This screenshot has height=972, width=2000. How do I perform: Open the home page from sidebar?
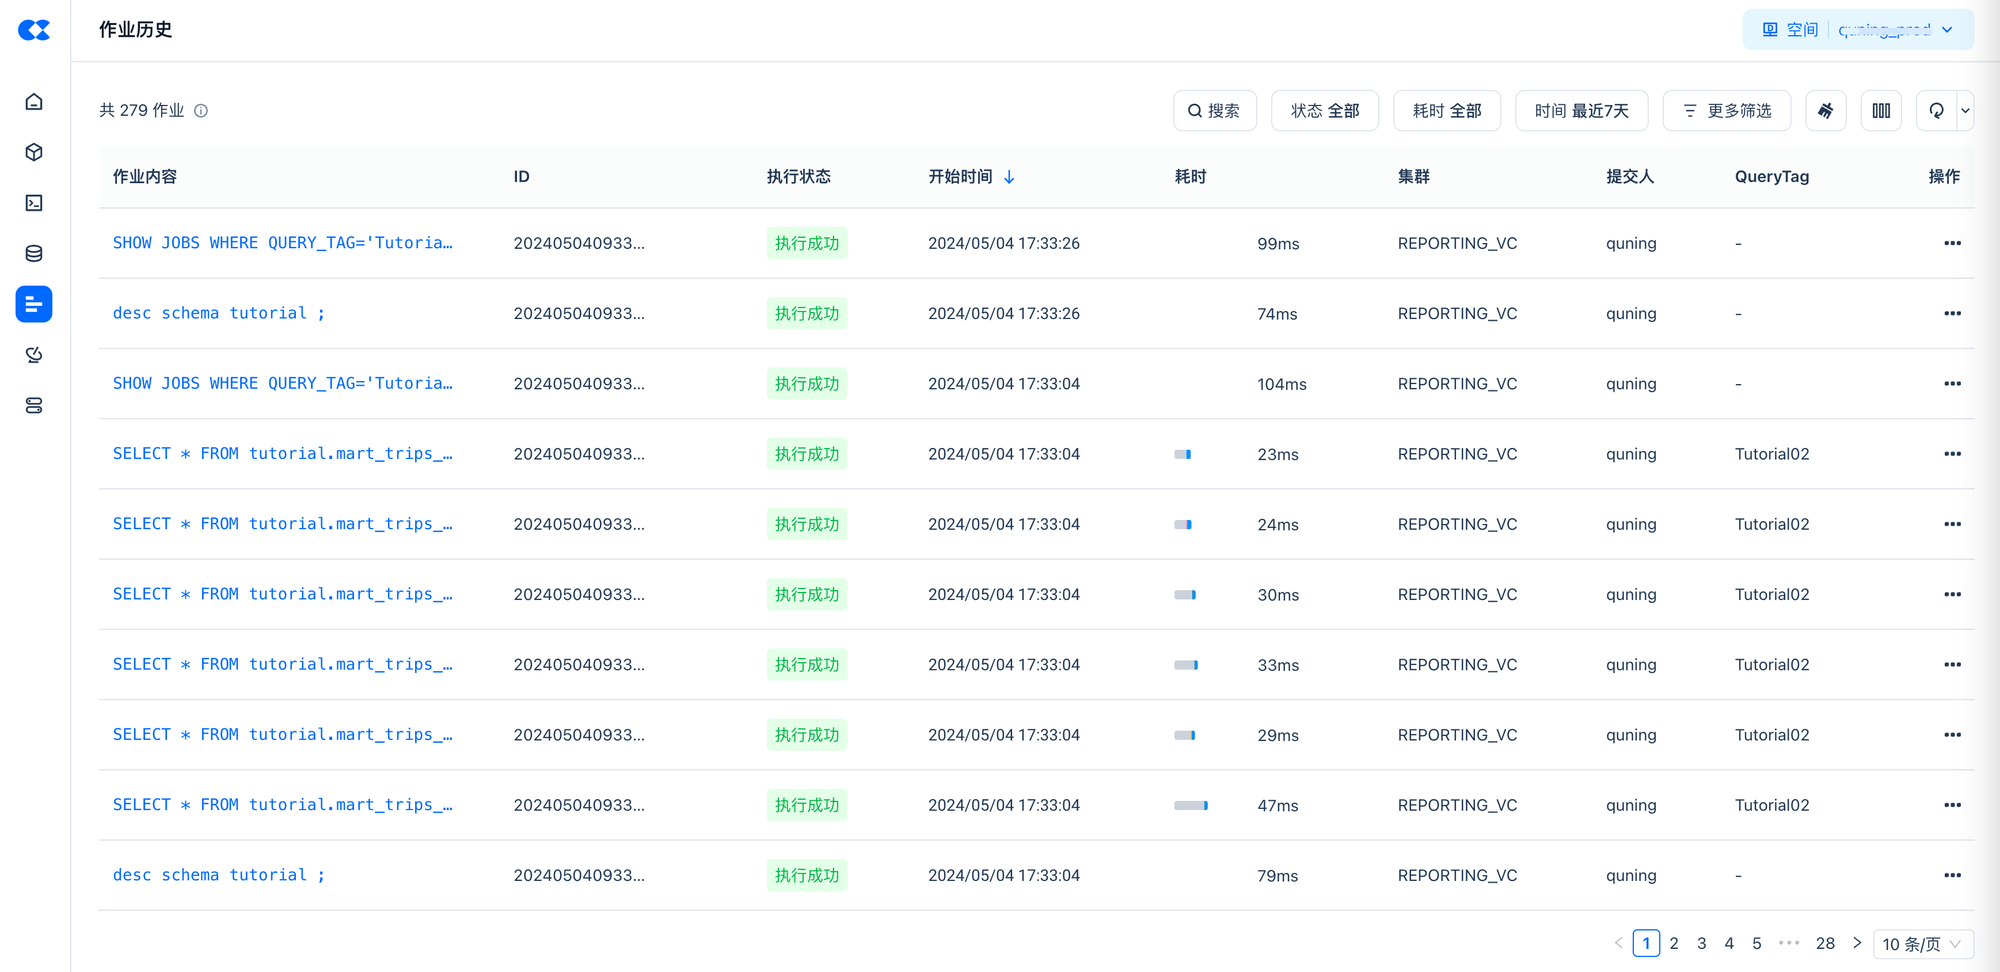(34, 102)
